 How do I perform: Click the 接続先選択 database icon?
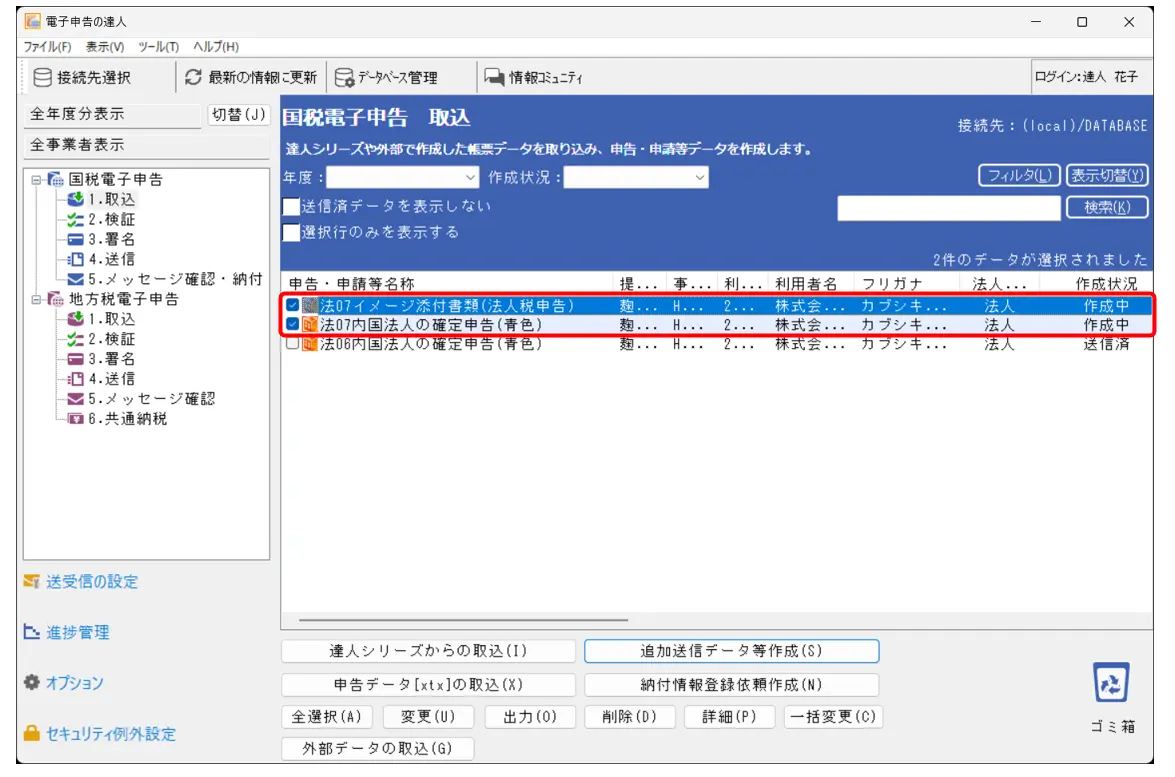click(x=43, y=78)
